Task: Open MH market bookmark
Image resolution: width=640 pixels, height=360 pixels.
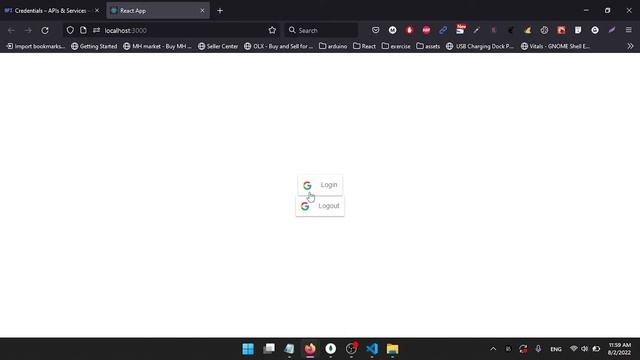Action: 158,47
